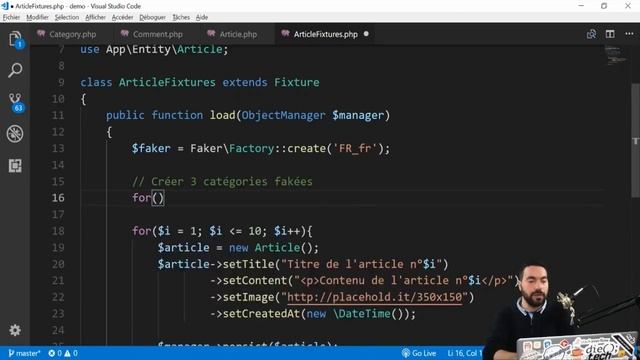Screen dimensions: 640x360
Task: Open the Search view in activity bar
Action: point(15,70)
